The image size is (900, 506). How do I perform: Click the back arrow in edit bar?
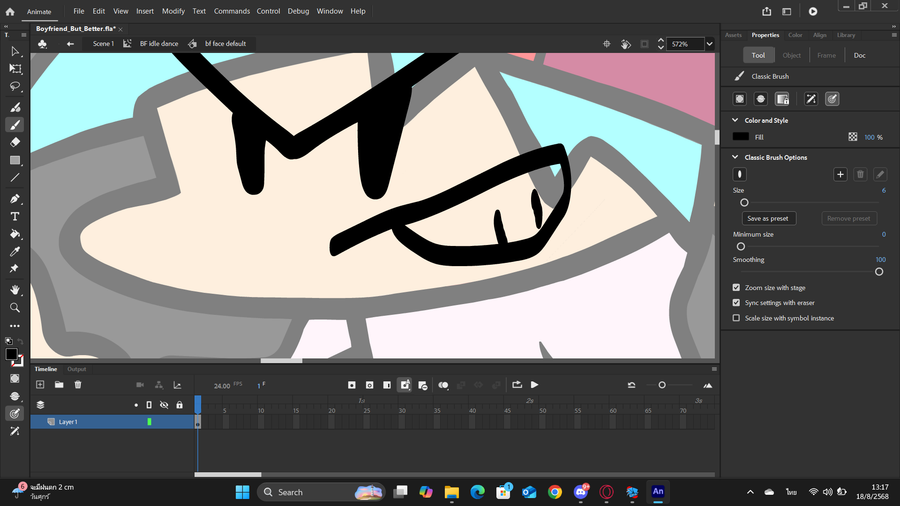coord(70,44)
